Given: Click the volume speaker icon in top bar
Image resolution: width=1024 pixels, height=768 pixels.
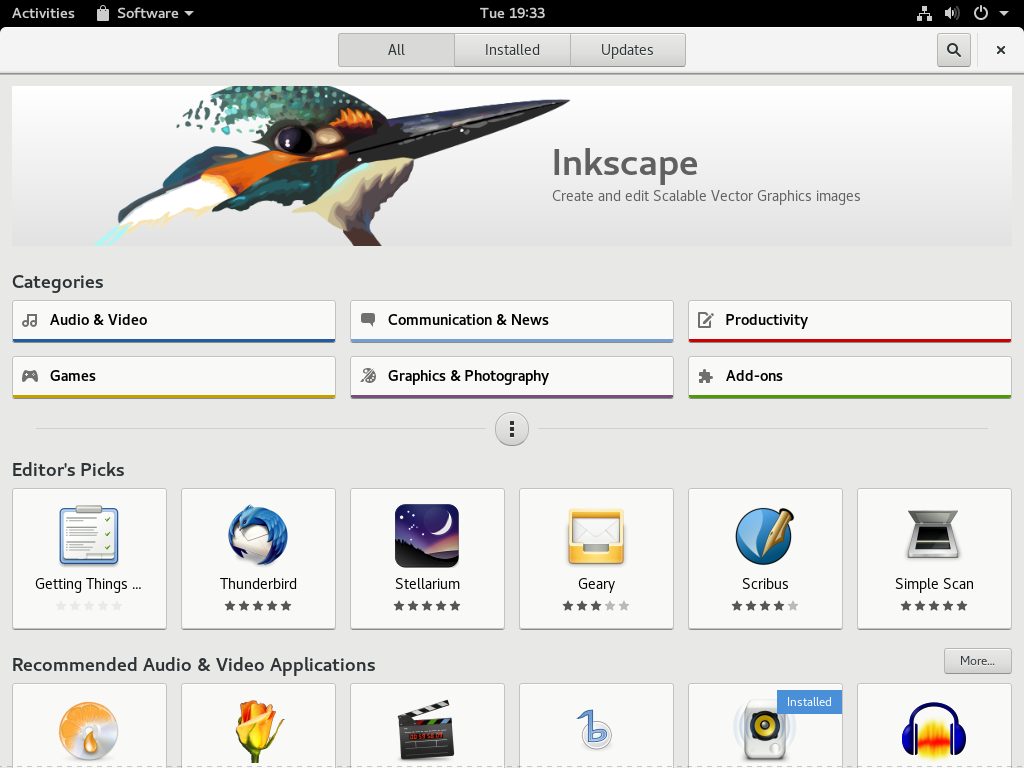Looking at the screenshot, I should tap(952, 13).
